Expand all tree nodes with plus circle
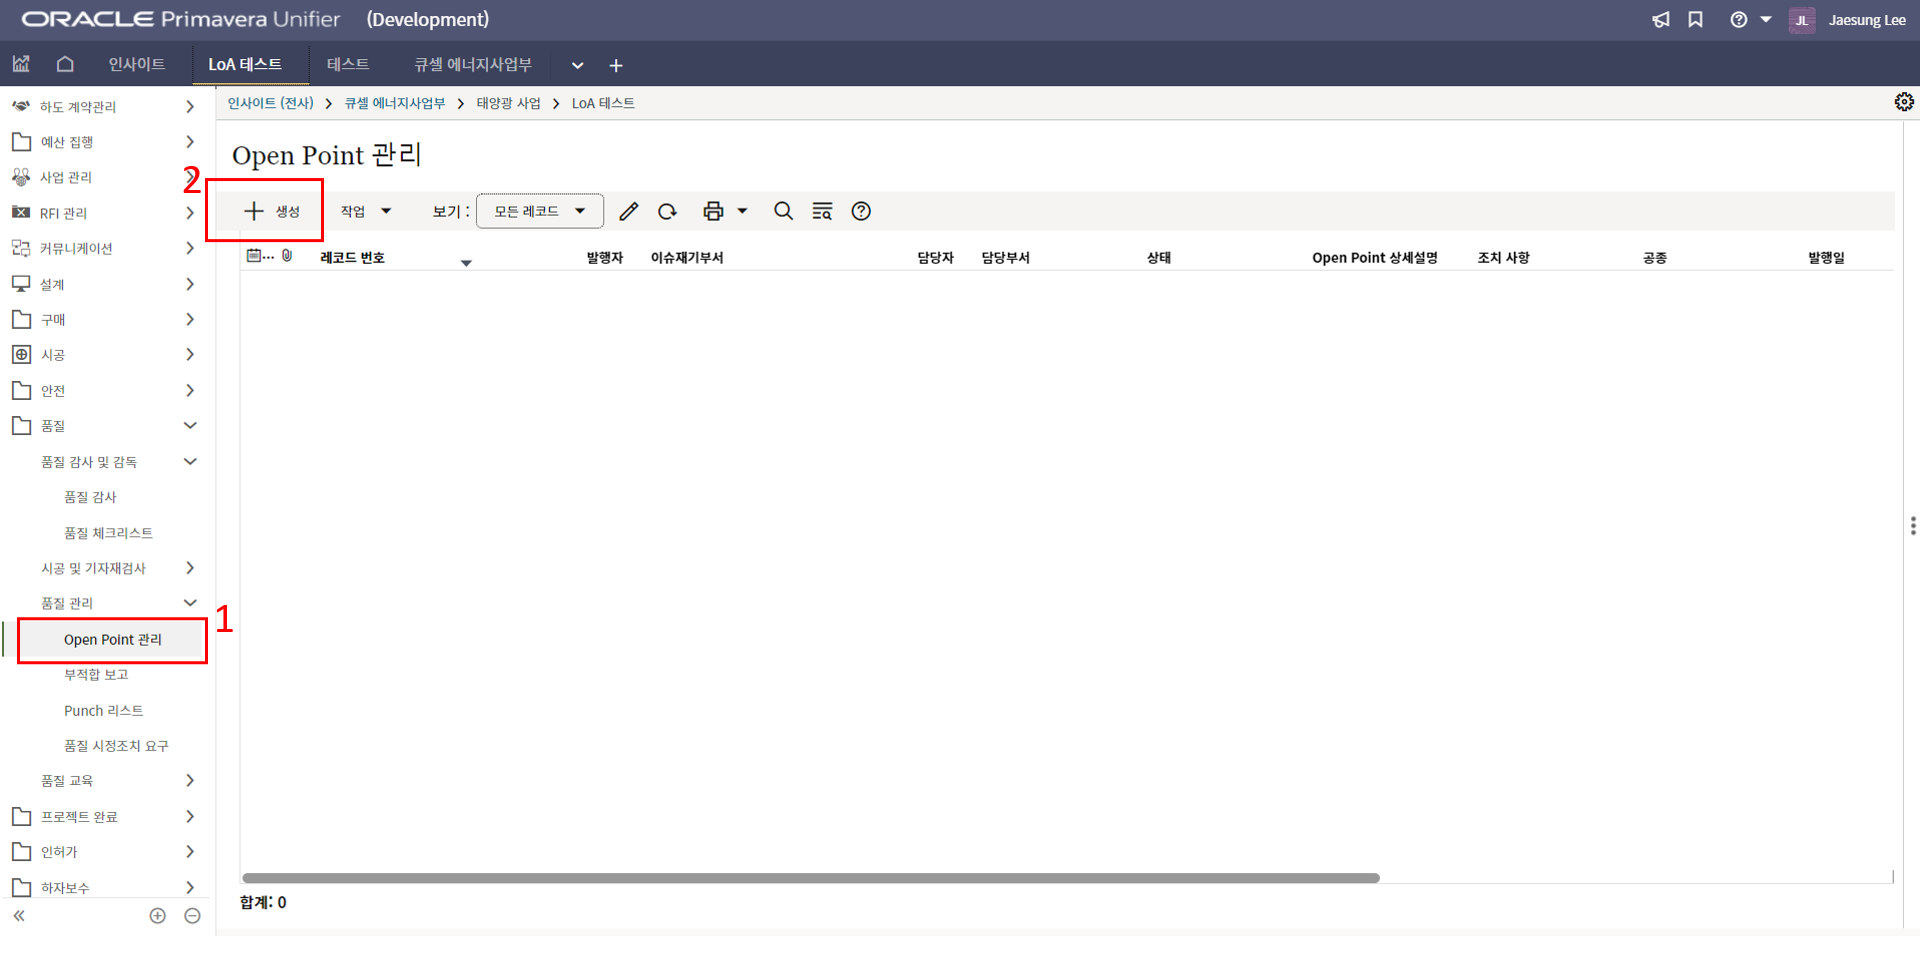 tap(157, 916)
